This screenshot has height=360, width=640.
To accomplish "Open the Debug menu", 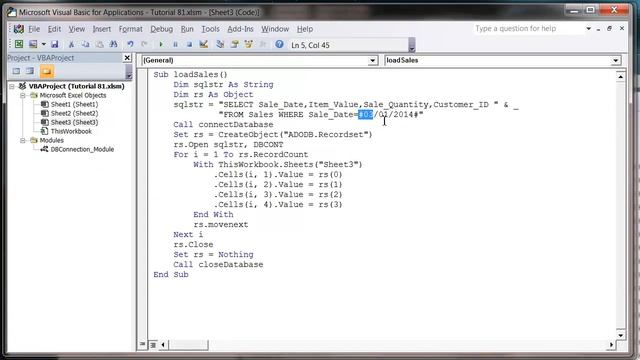I will 161,29.
